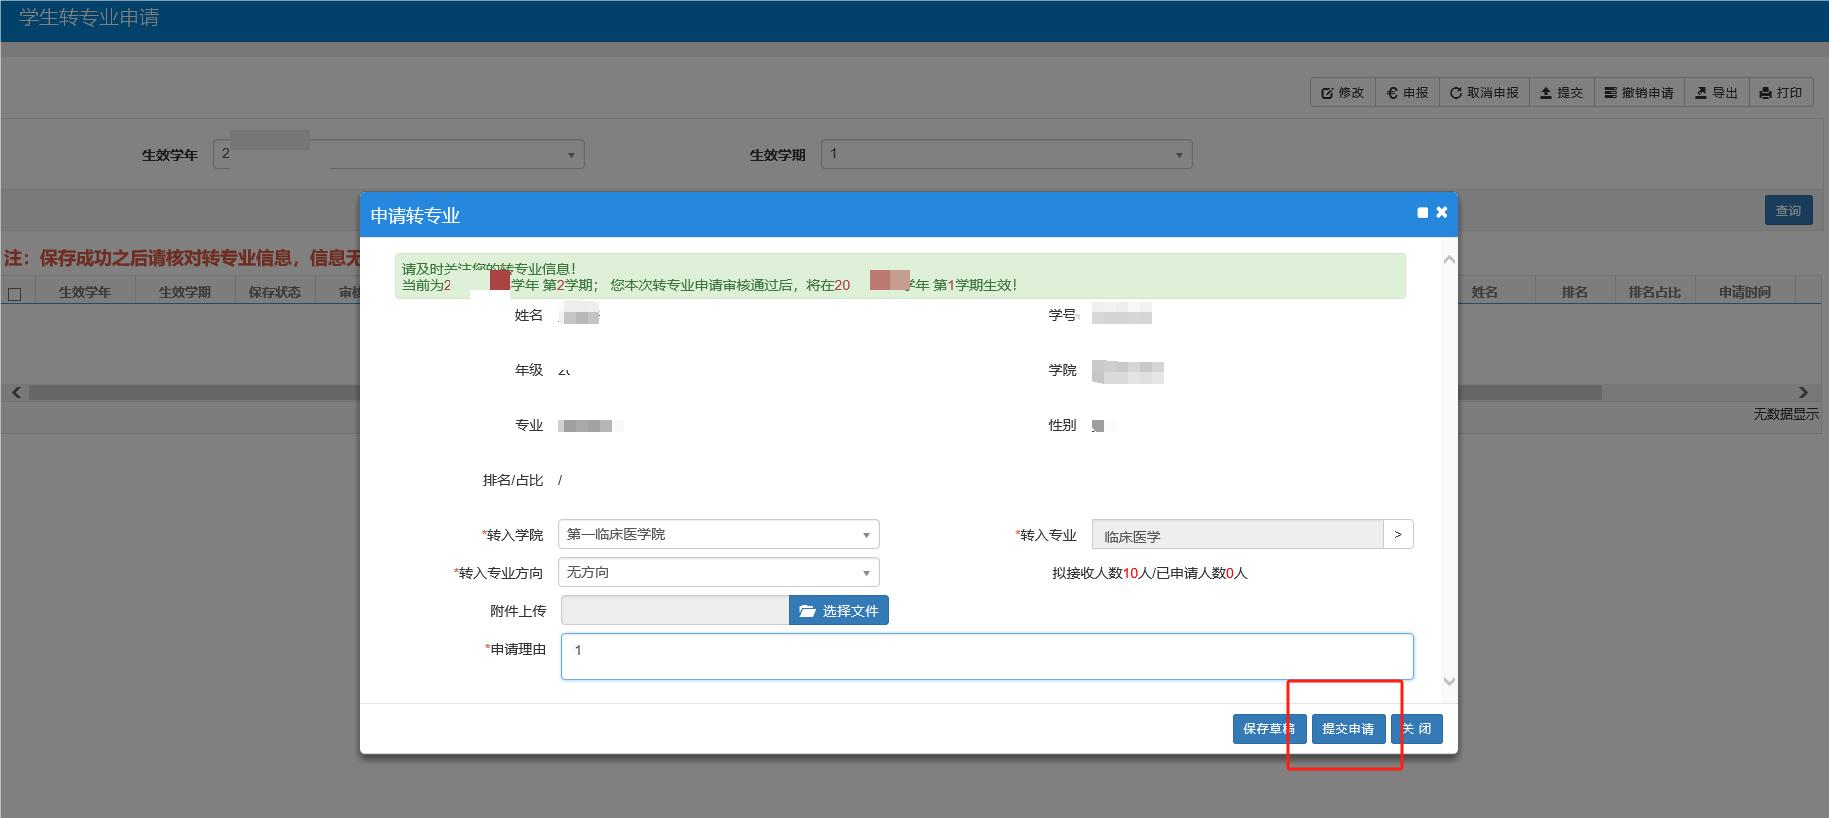The height and width of the screenshot is (818, 1829).
Task: Submit application via 提交申请 button
Action: (1347, 729)
